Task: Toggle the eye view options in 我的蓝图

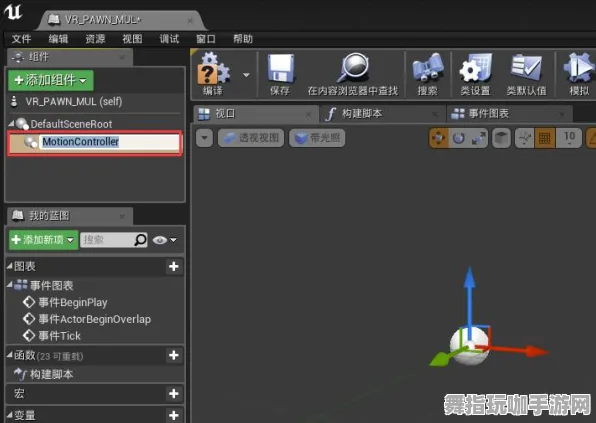Action: click(x=164, y=240)
